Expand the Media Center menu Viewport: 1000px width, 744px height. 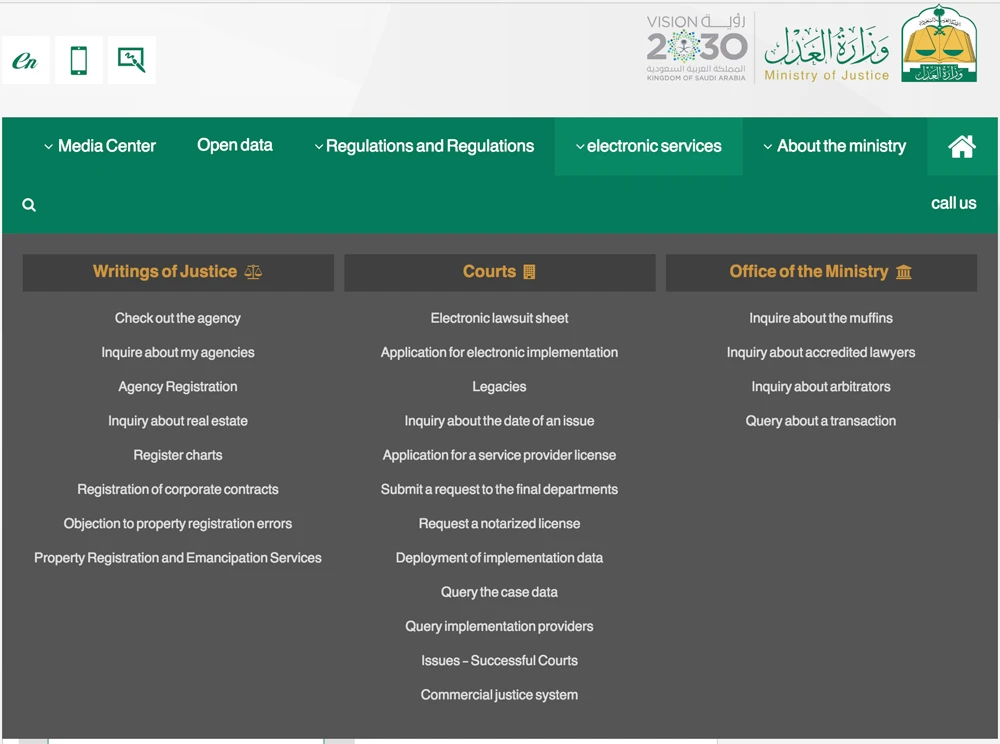tap(100, 146)
